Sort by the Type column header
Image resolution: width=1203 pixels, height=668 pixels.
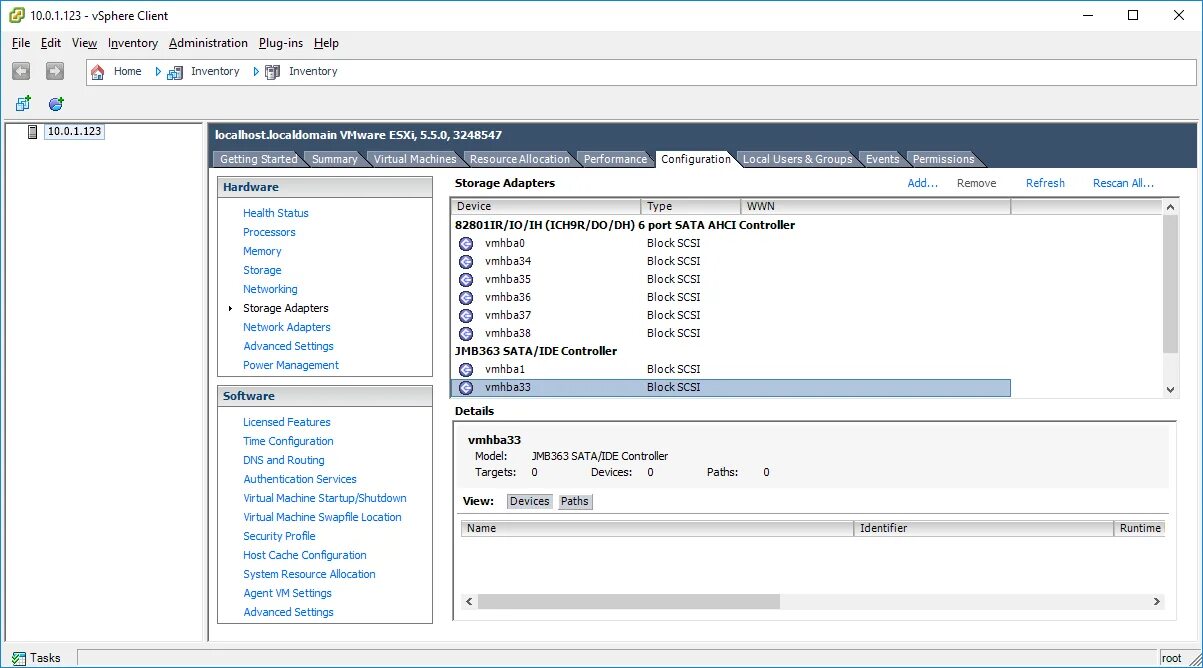[691, 206]
